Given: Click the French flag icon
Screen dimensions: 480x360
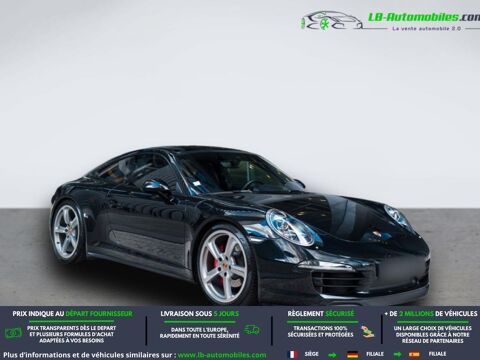Looking at the screenshot, I should (x=293, y=354).
